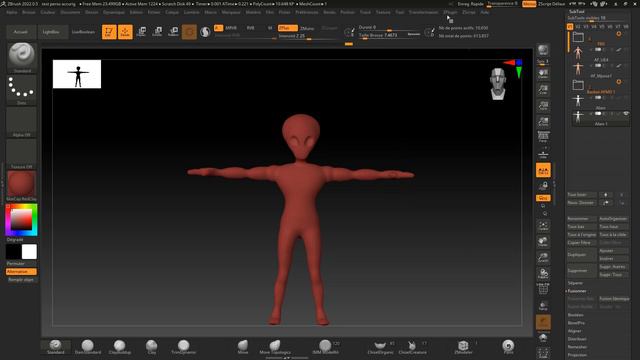
Task: Enable ZMoins (ZSub) mode
Action: coord(307,28)
